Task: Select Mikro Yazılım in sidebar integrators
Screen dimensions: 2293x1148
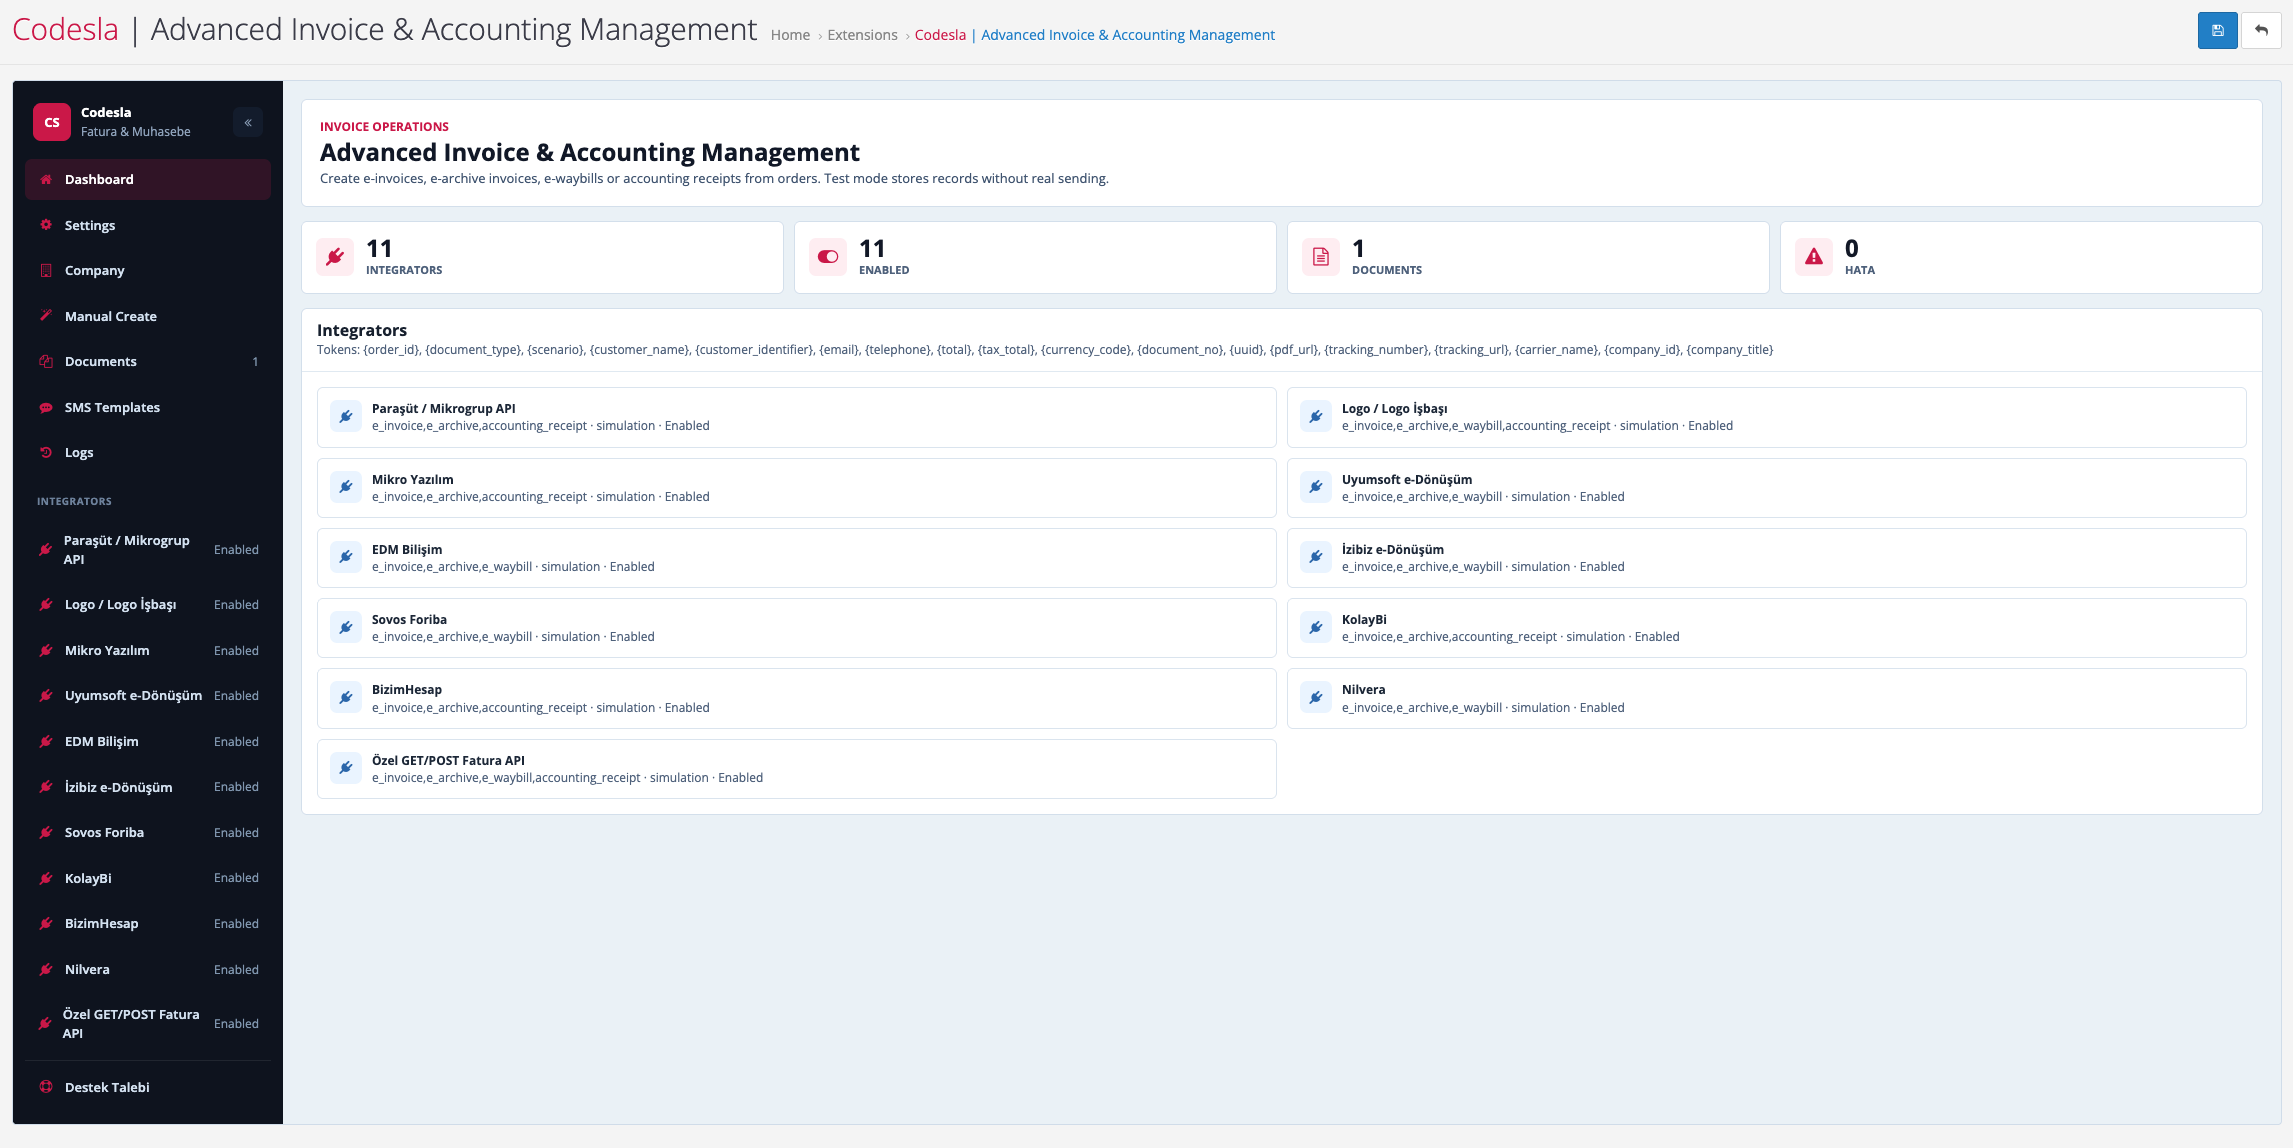Action: point(148,650)
